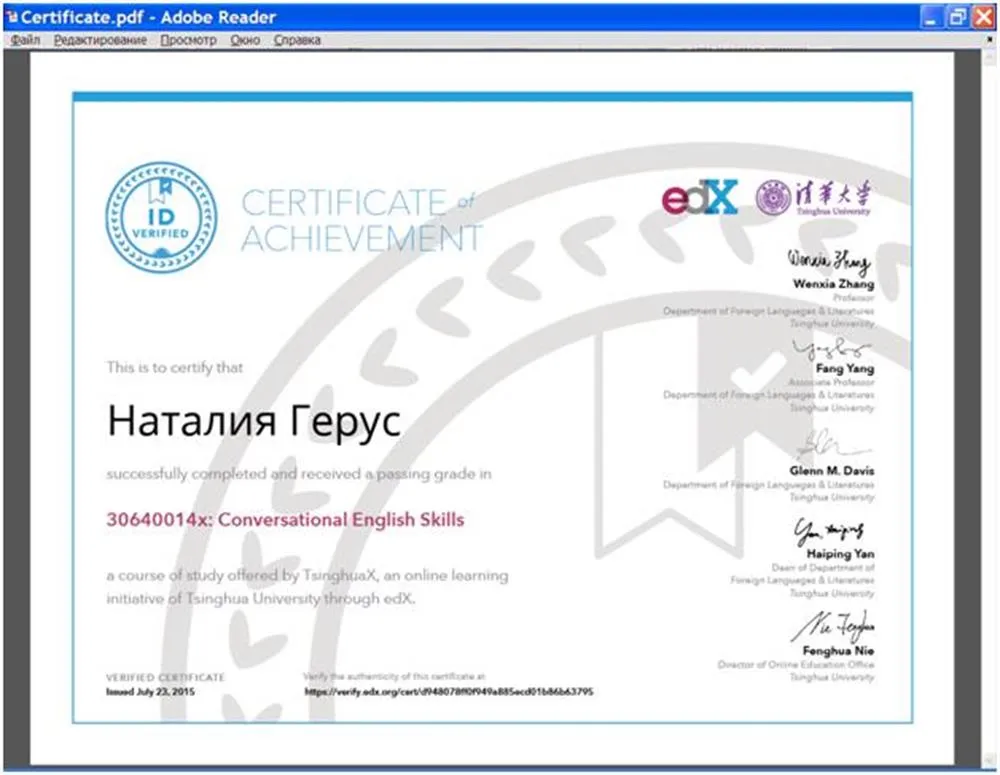Screen dimensions: 1000x775
Task: Click Wenxia Zhang's handwritten signature
Action: 829,261
